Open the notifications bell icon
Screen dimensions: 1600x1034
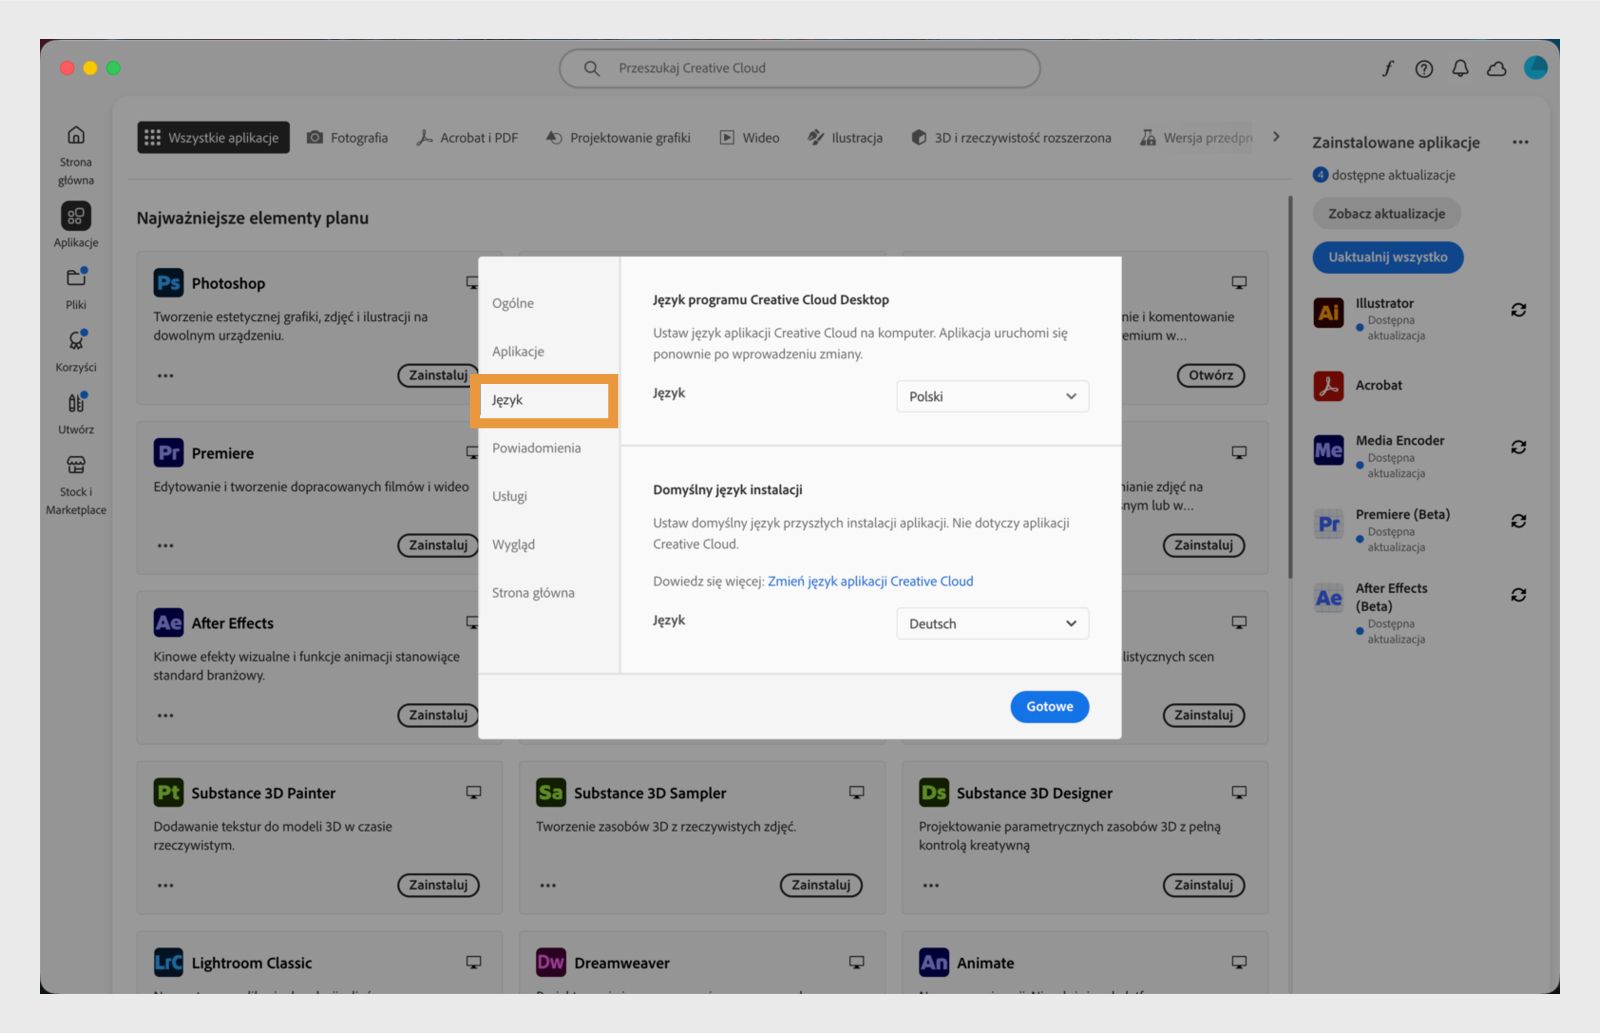(x=1460, y=68)
